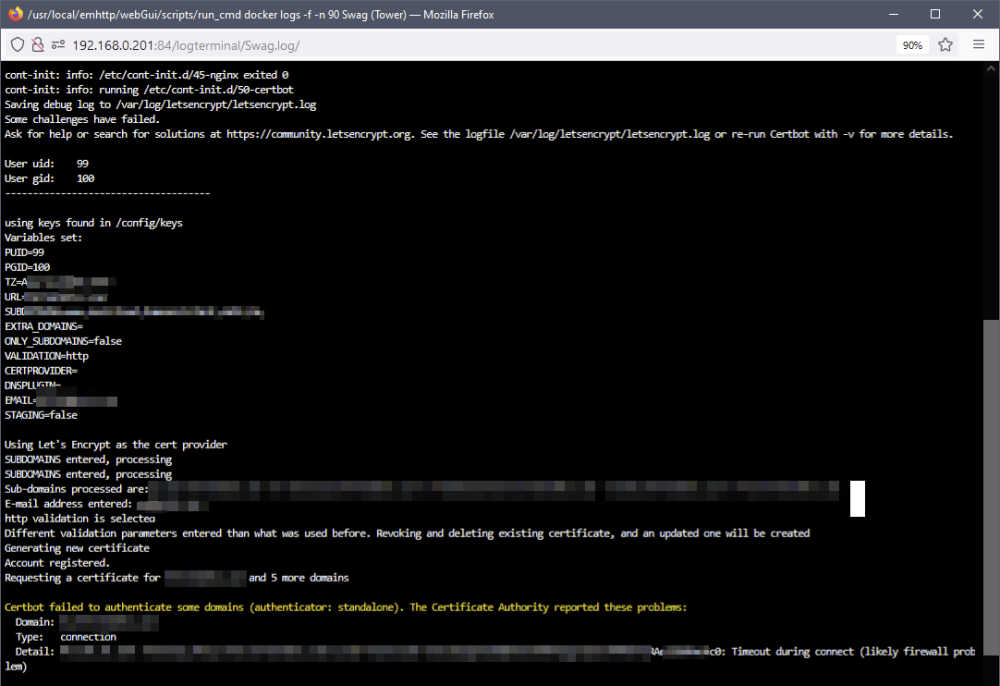1000x686 pixels.
Task: Click the 'Variables set:' line
Action: [43, 238]
